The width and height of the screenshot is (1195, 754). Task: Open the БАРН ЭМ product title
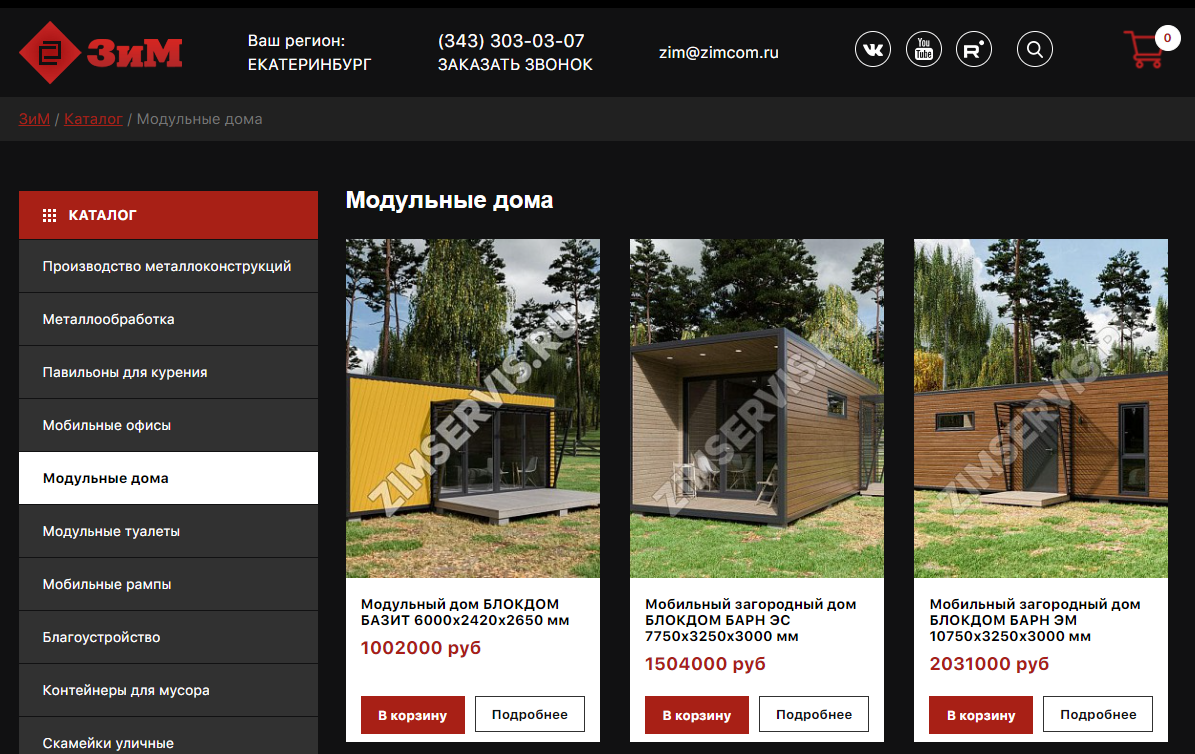coord(1035,620)
